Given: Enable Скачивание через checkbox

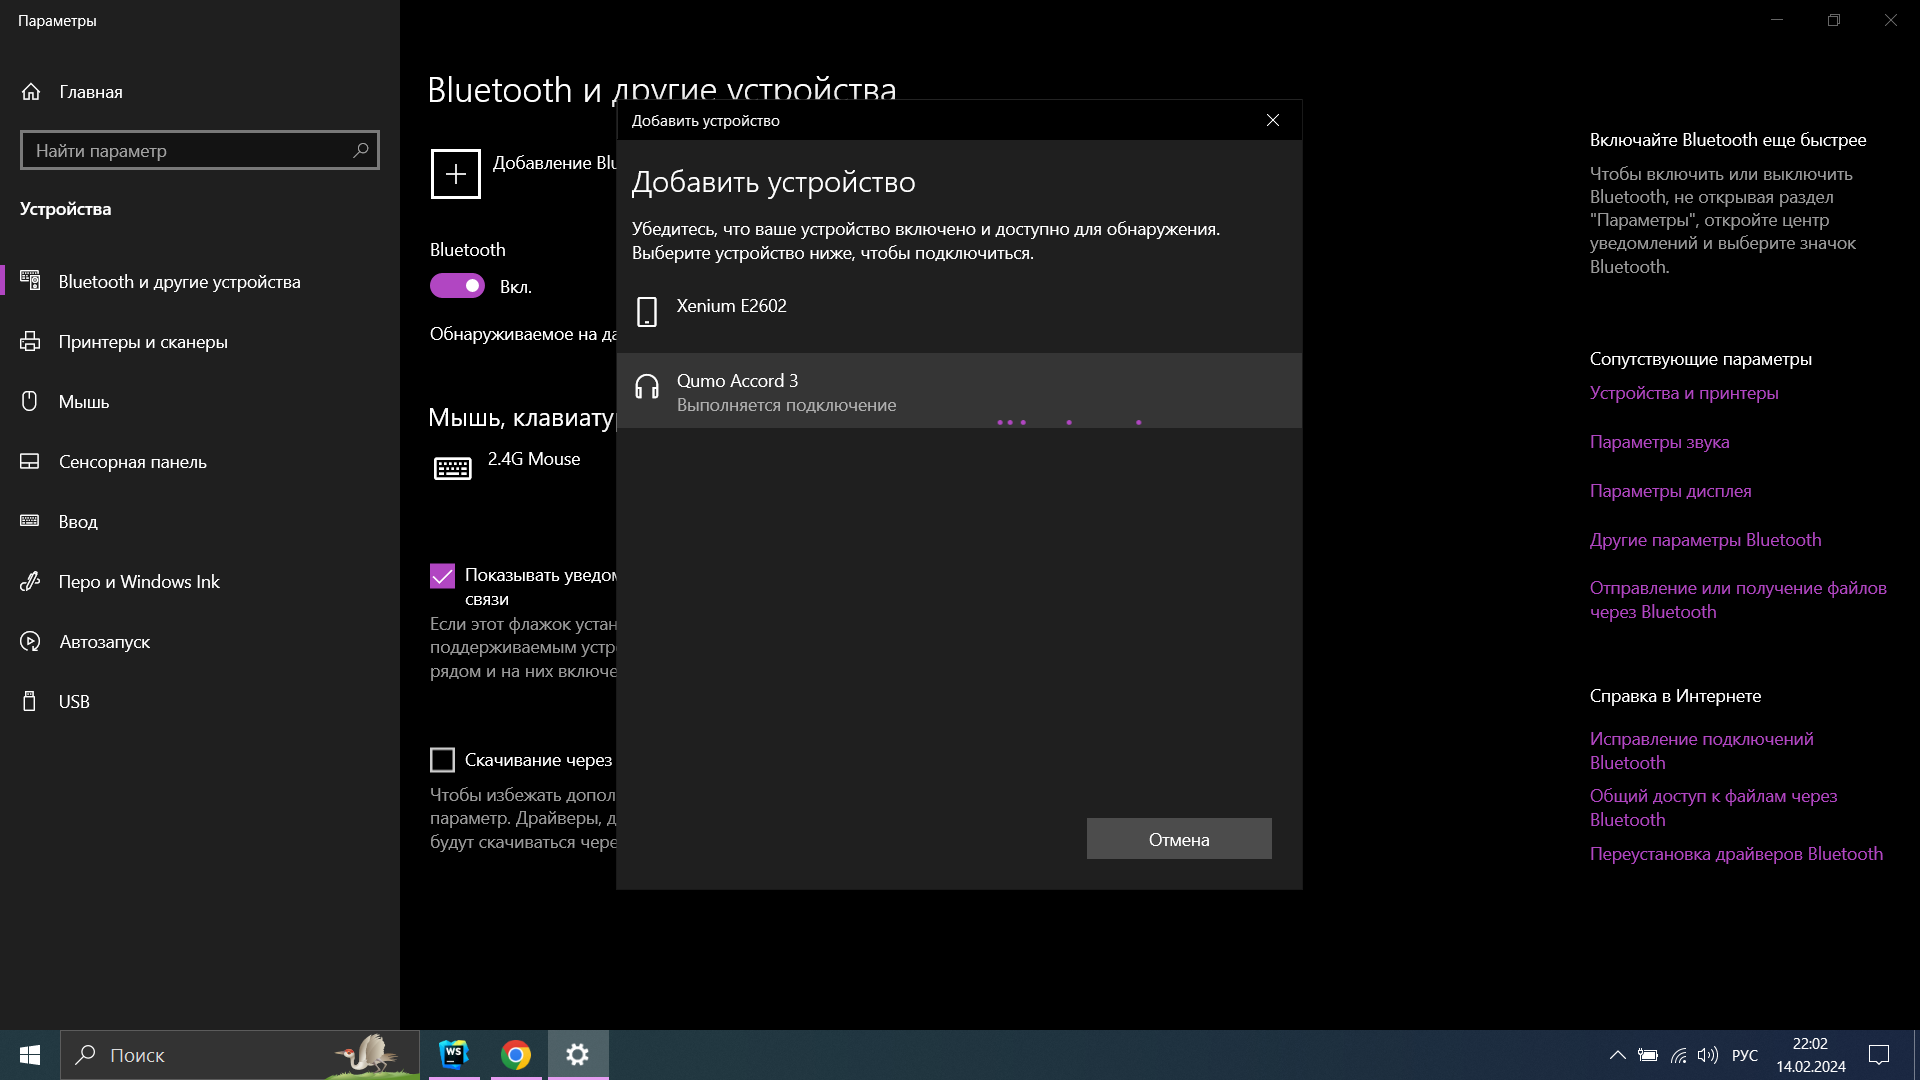Looking at the screenshot, I should point(442,760).
